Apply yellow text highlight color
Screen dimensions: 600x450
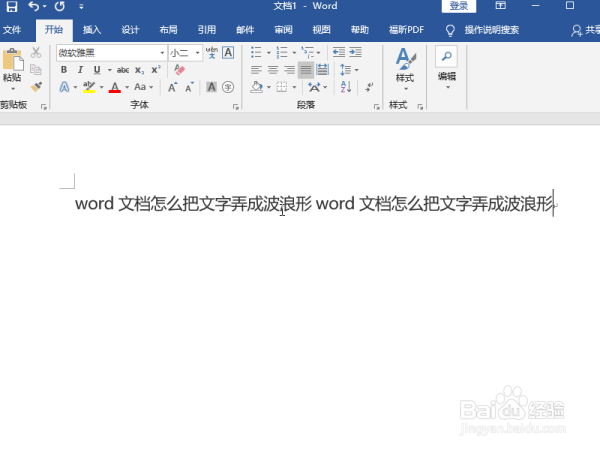[89, 87]
